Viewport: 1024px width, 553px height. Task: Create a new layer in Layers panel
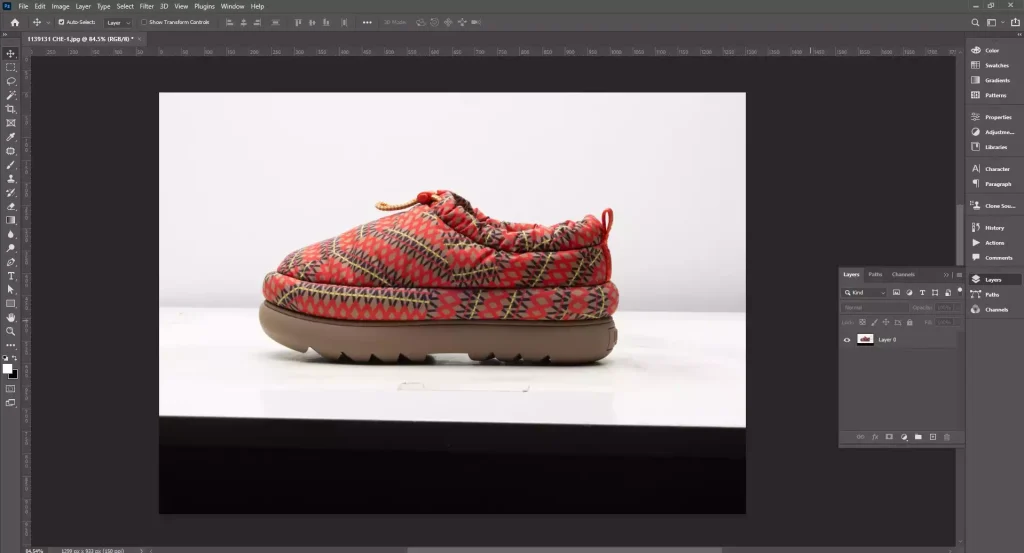[x=932, y=437]
